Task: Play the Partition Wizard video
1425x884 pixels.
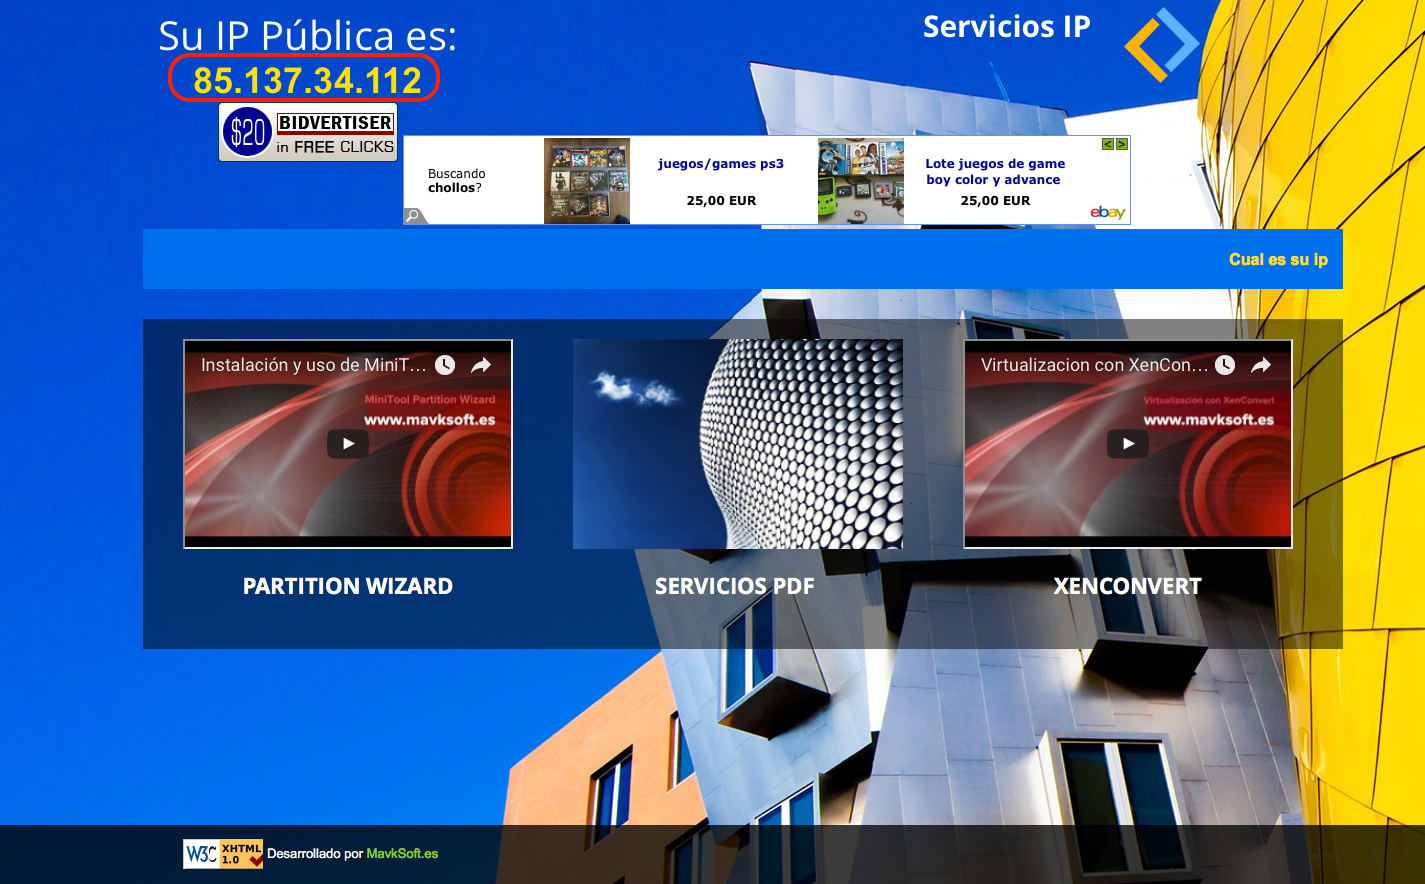Action: [x=347, y=443]
